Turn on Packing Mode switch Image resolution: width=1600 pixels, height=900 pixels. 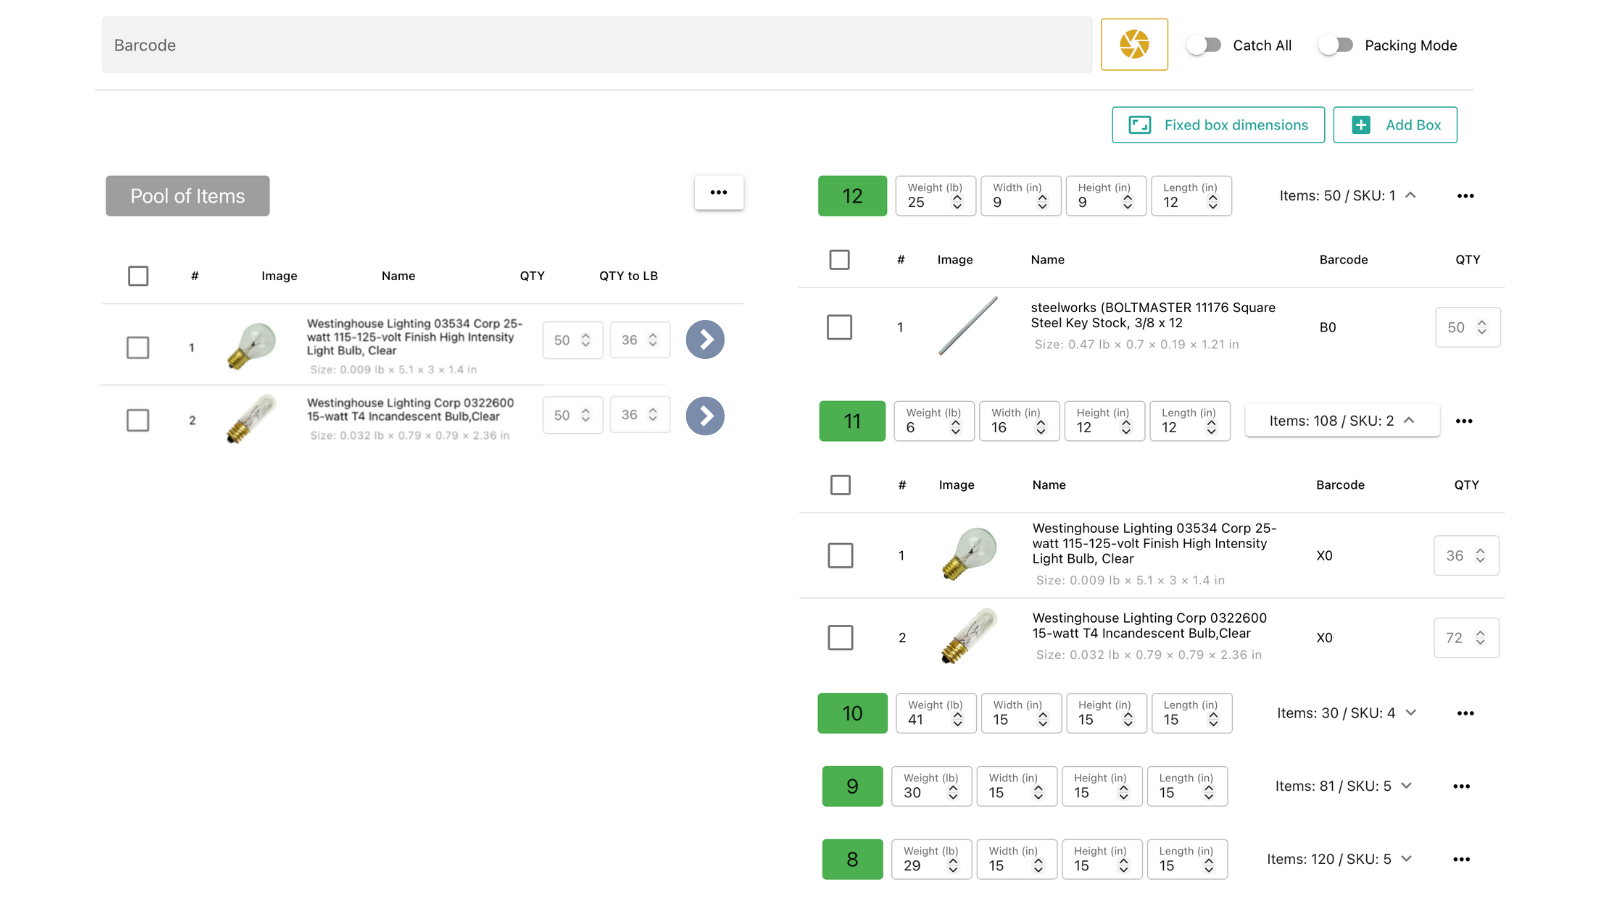click(x=1335, y=45)
